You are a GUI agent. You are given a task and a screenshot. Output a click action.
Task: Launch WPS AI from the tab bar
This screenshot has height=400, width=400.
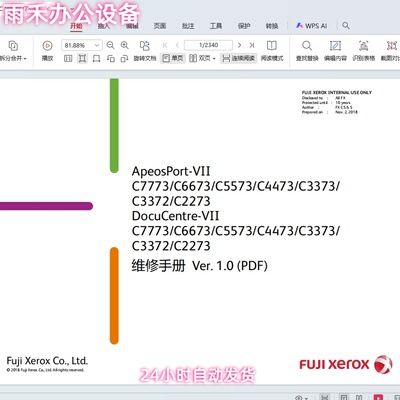(312, 26)
